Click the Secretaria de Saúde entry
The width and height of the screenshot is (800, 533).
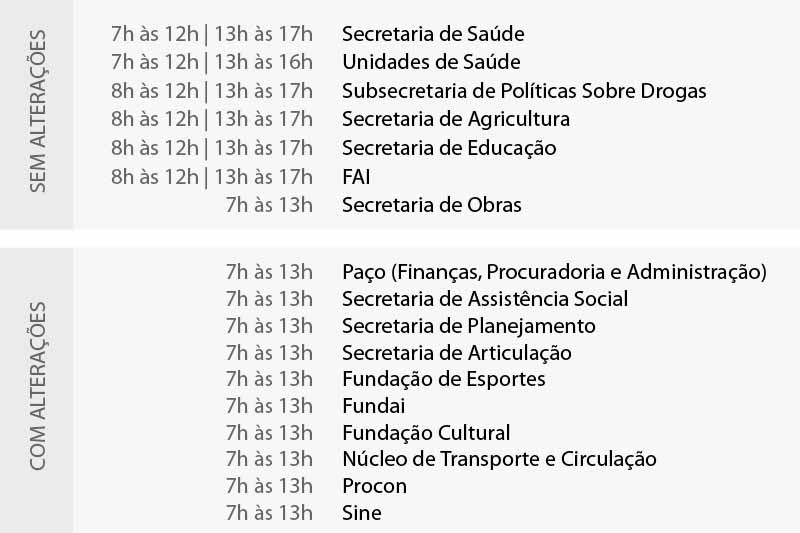point(433,34)
